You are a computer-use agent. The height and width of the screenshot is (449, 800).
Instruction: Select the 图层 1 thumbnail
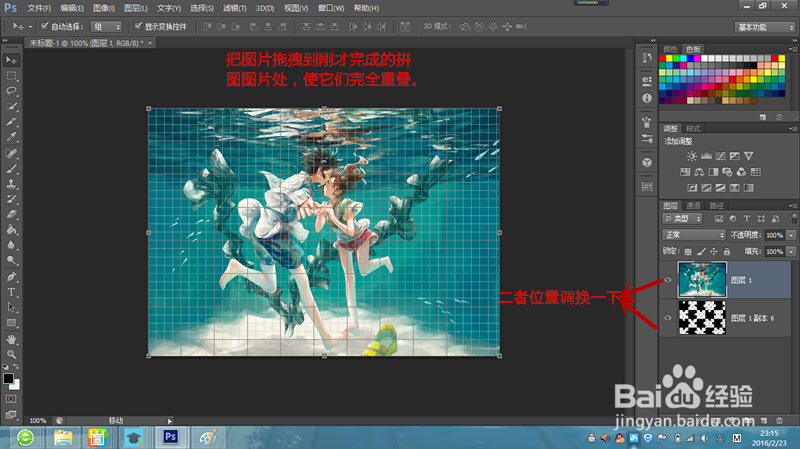pos(702,280)
